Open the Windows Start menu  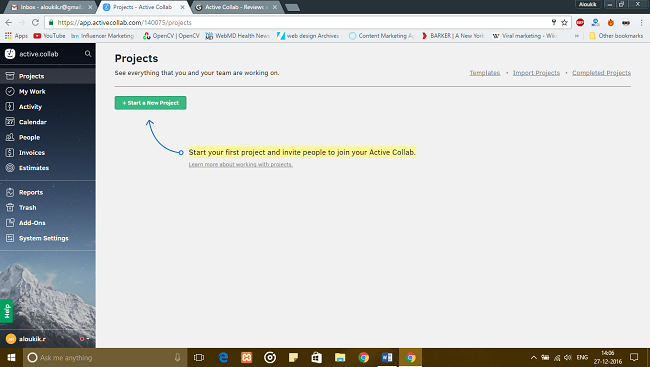11,357
